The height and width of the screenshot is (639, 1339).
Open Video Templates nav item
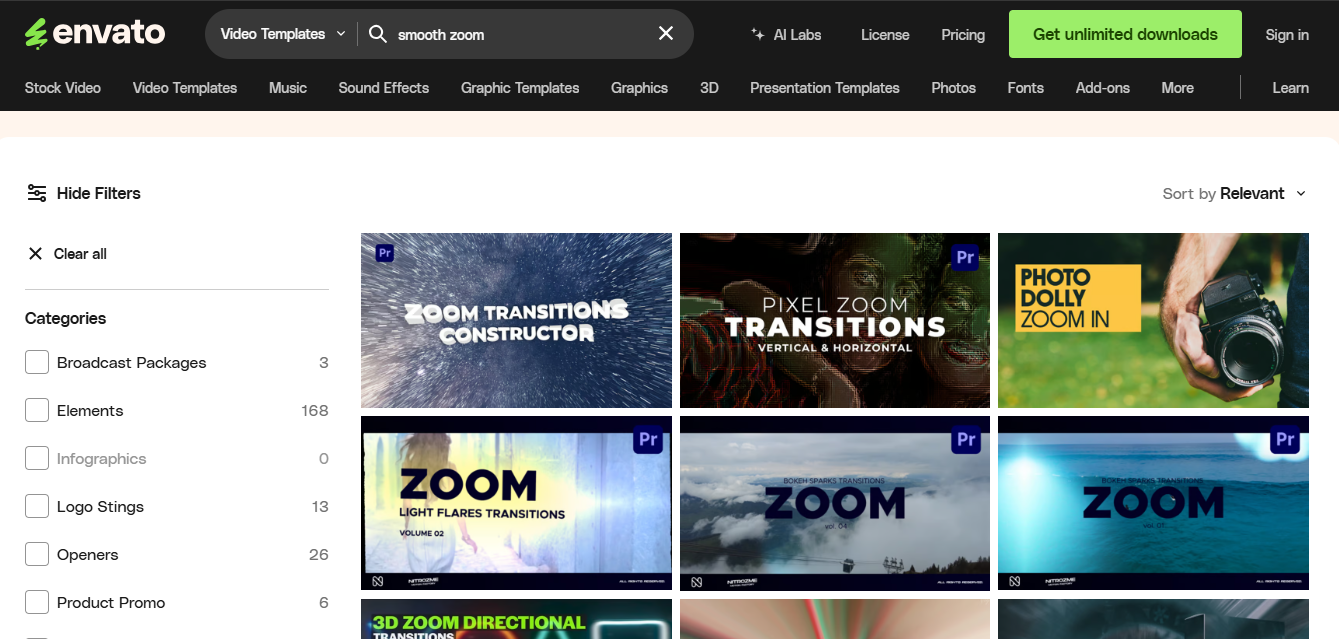point(185,88)
